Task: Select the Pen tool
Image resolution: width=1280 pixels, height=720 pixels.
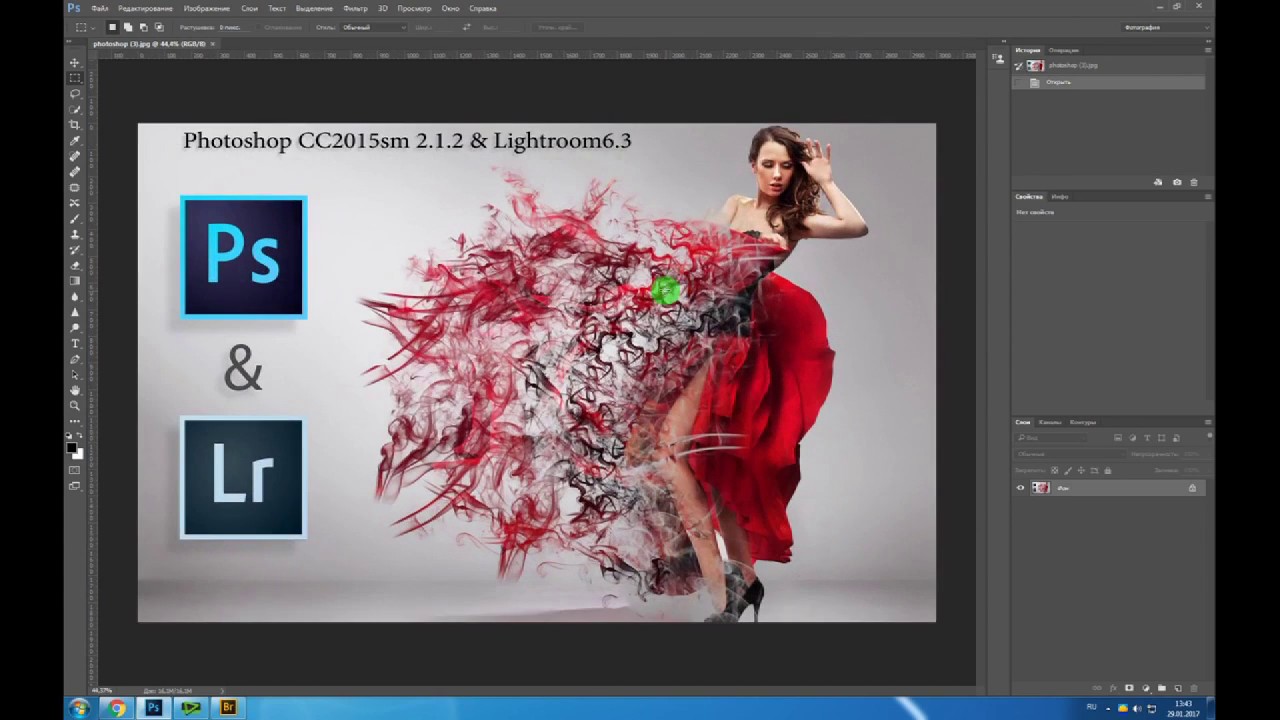Action: click(x=75, y=359)
